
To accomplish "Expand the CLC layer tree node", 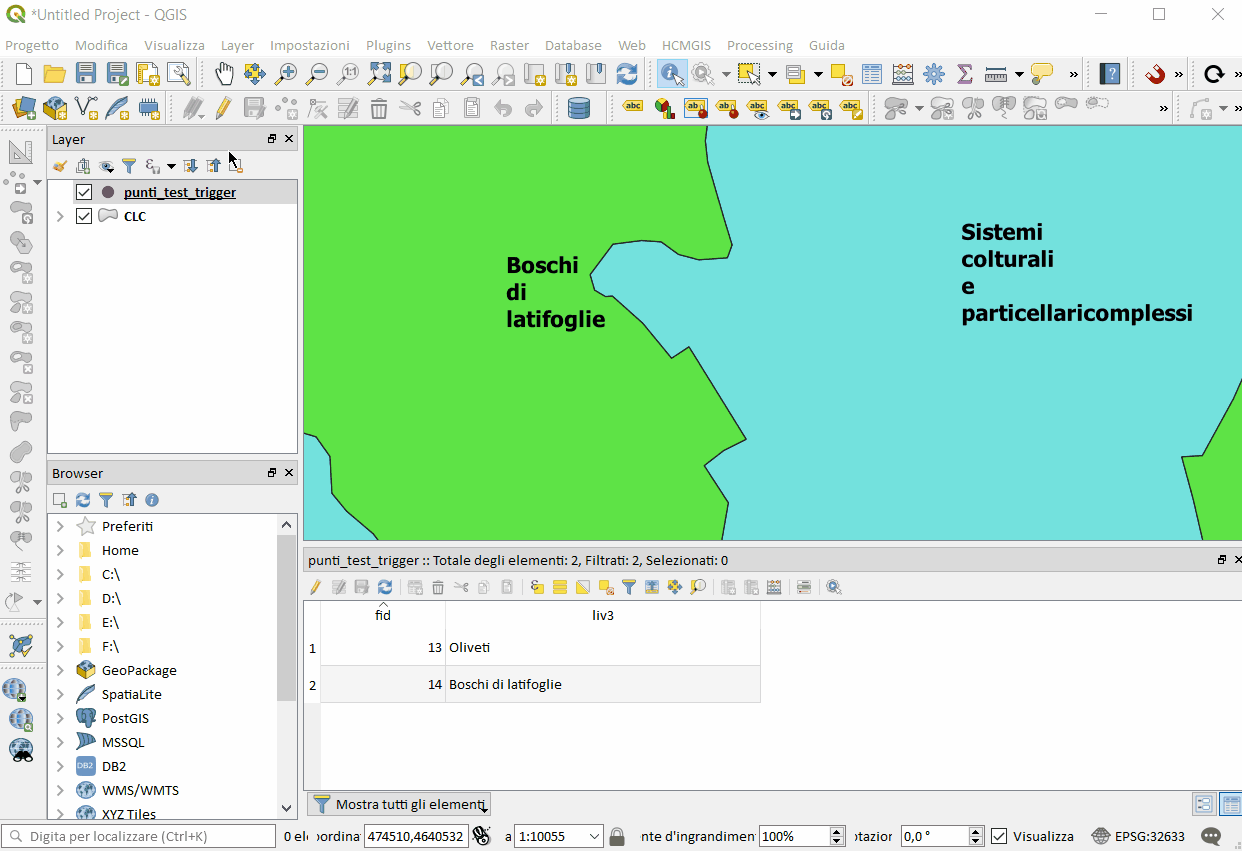I will coord(60,216).
